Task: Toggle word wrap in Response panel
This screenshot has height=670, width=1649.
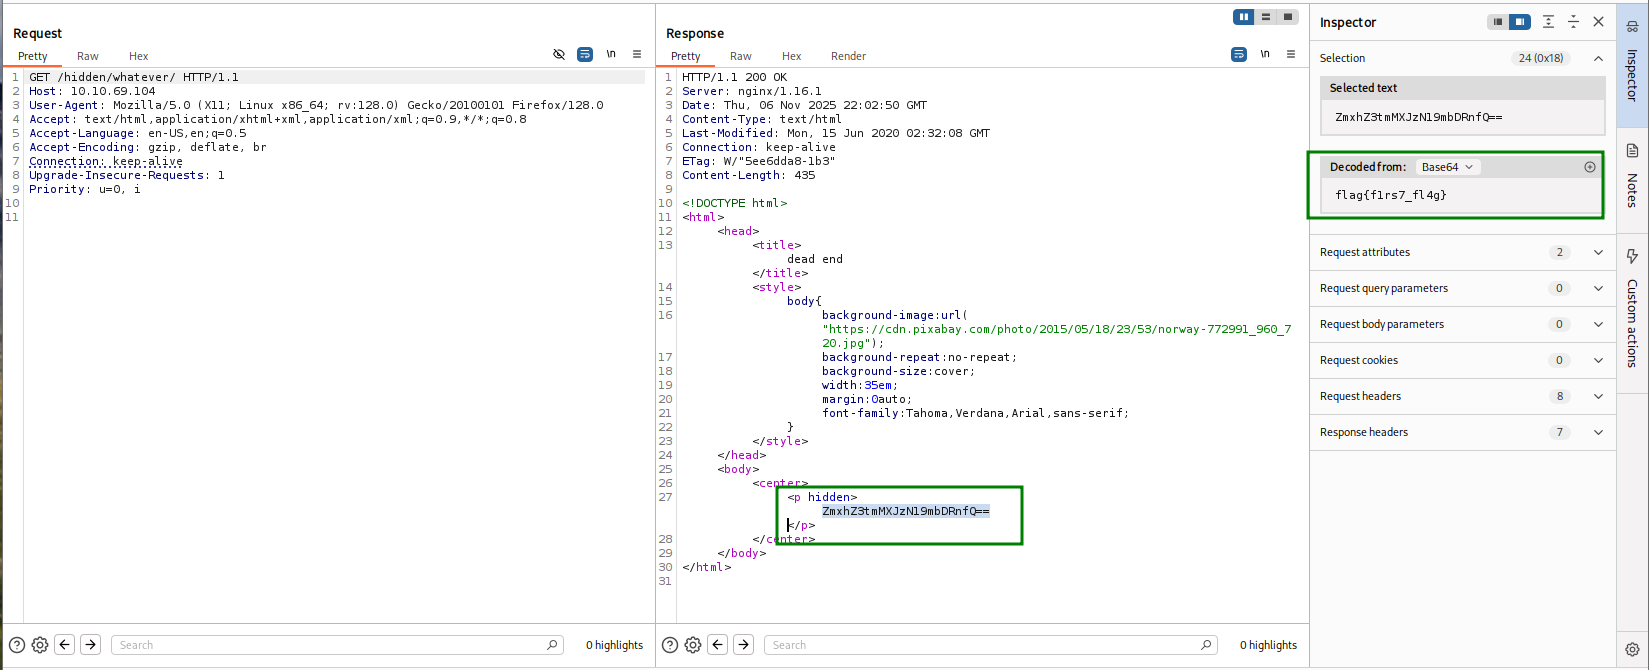Action: tap(1239, 54)
